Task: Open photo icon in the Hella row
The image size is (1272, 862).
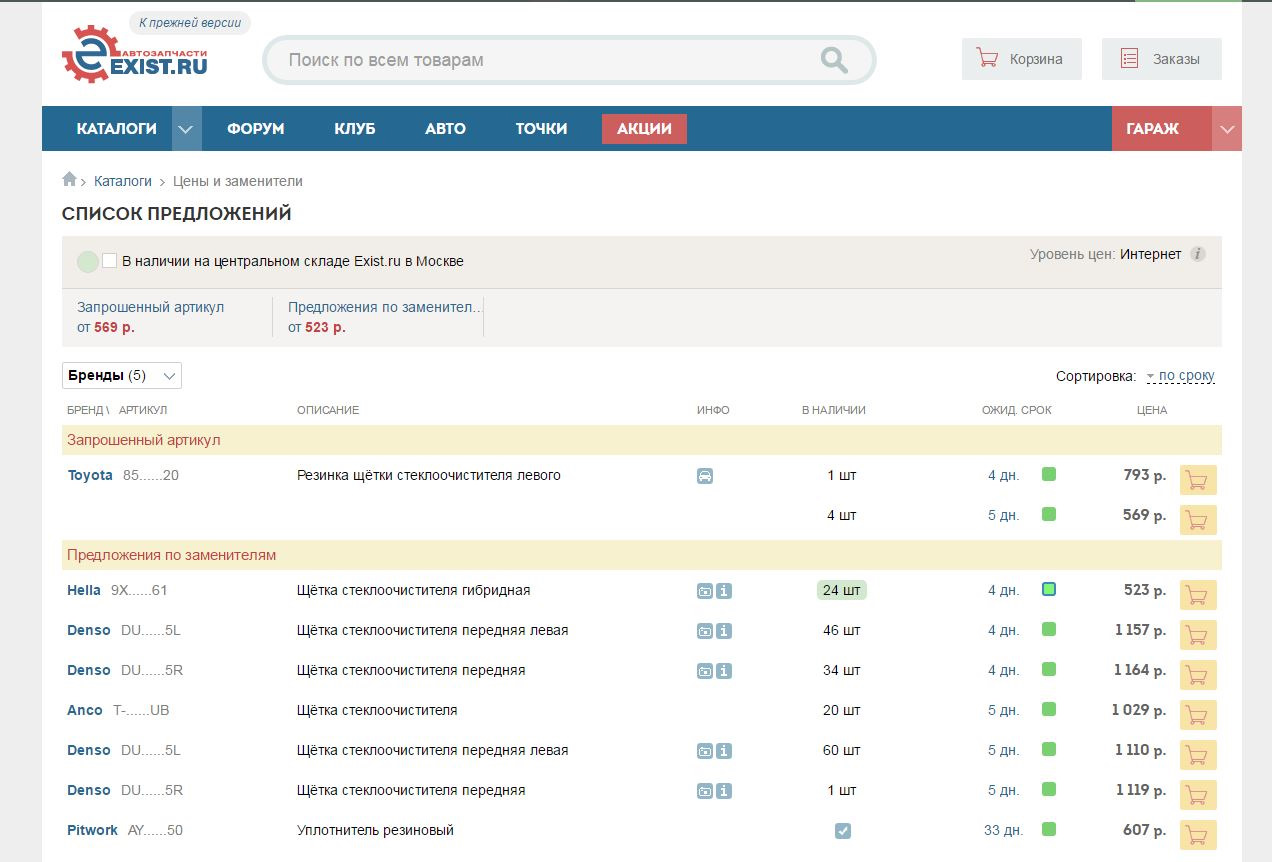Action: 705,591
